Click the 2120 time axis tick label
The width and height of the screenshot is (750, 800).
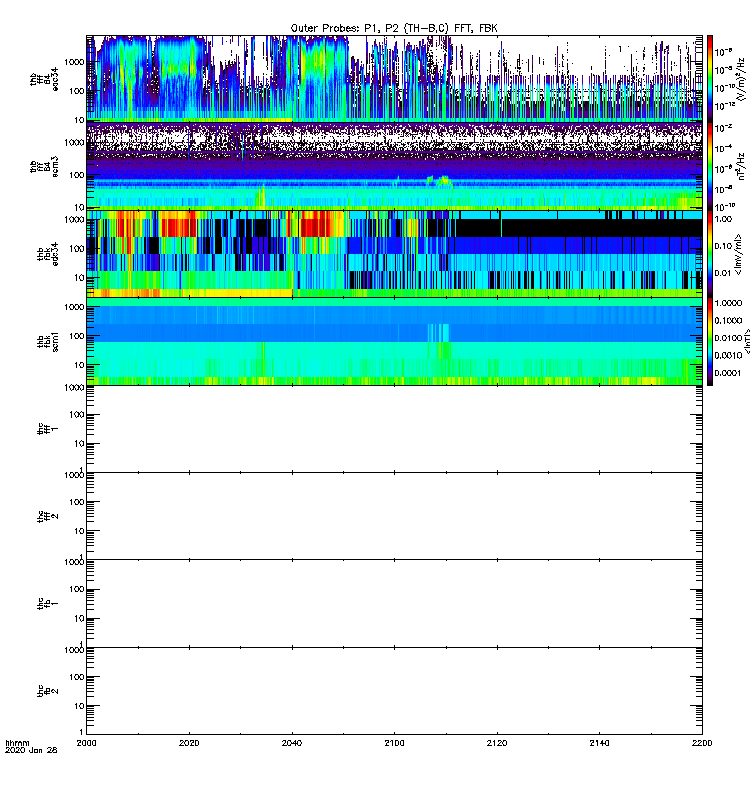(x=497, y=743)
